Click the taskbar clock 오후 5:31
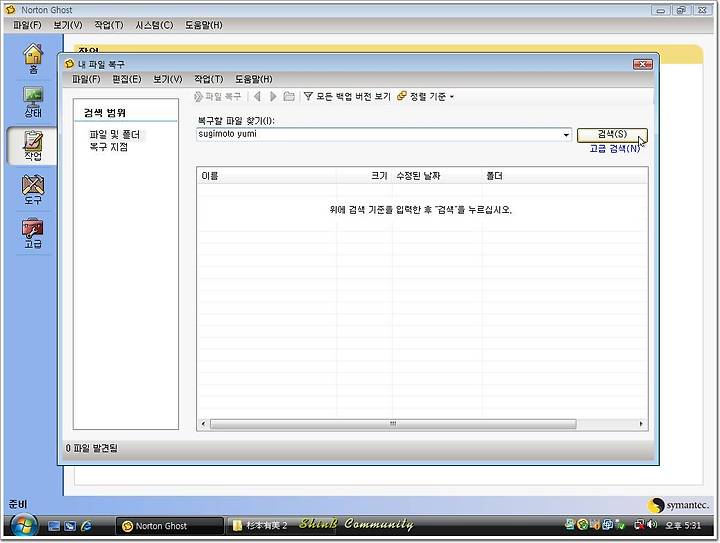The image size is (720, 543). point(682,525)
